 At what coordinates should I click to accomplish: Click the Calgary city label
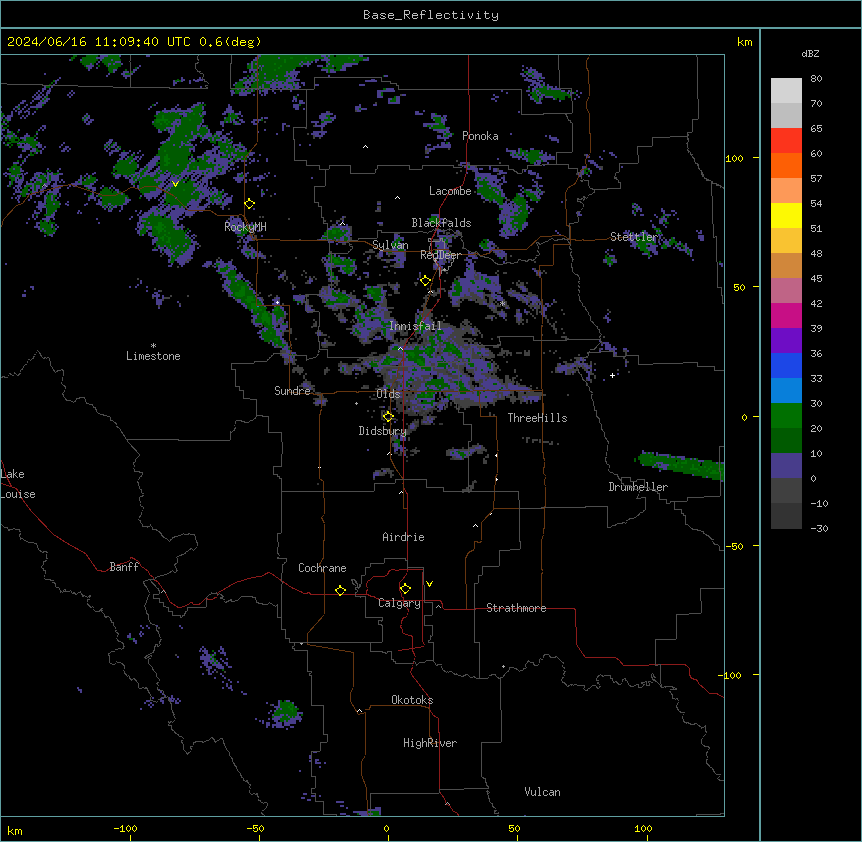tap(399, 603)
